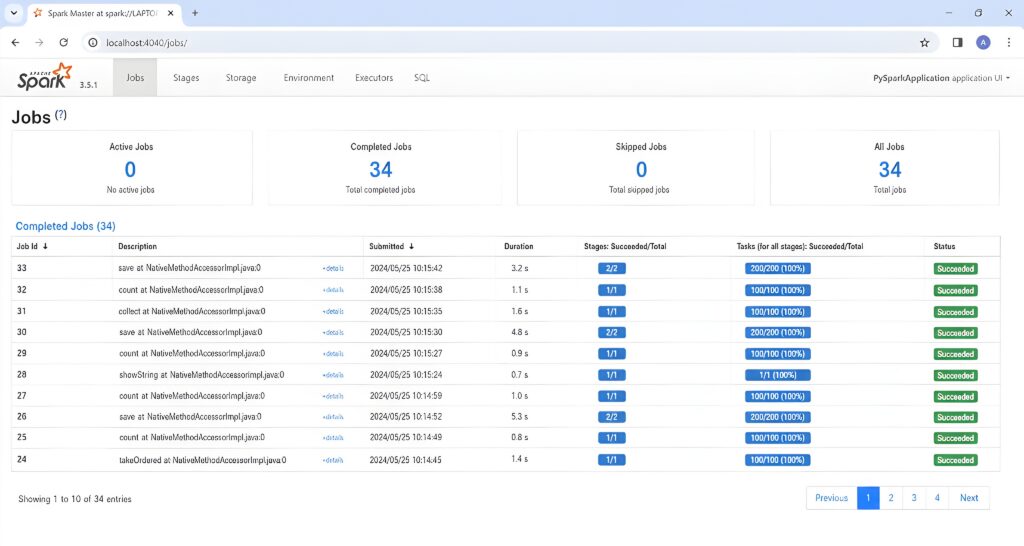
Task: Go to pagination page 2
Action: [x=891, y=498]
